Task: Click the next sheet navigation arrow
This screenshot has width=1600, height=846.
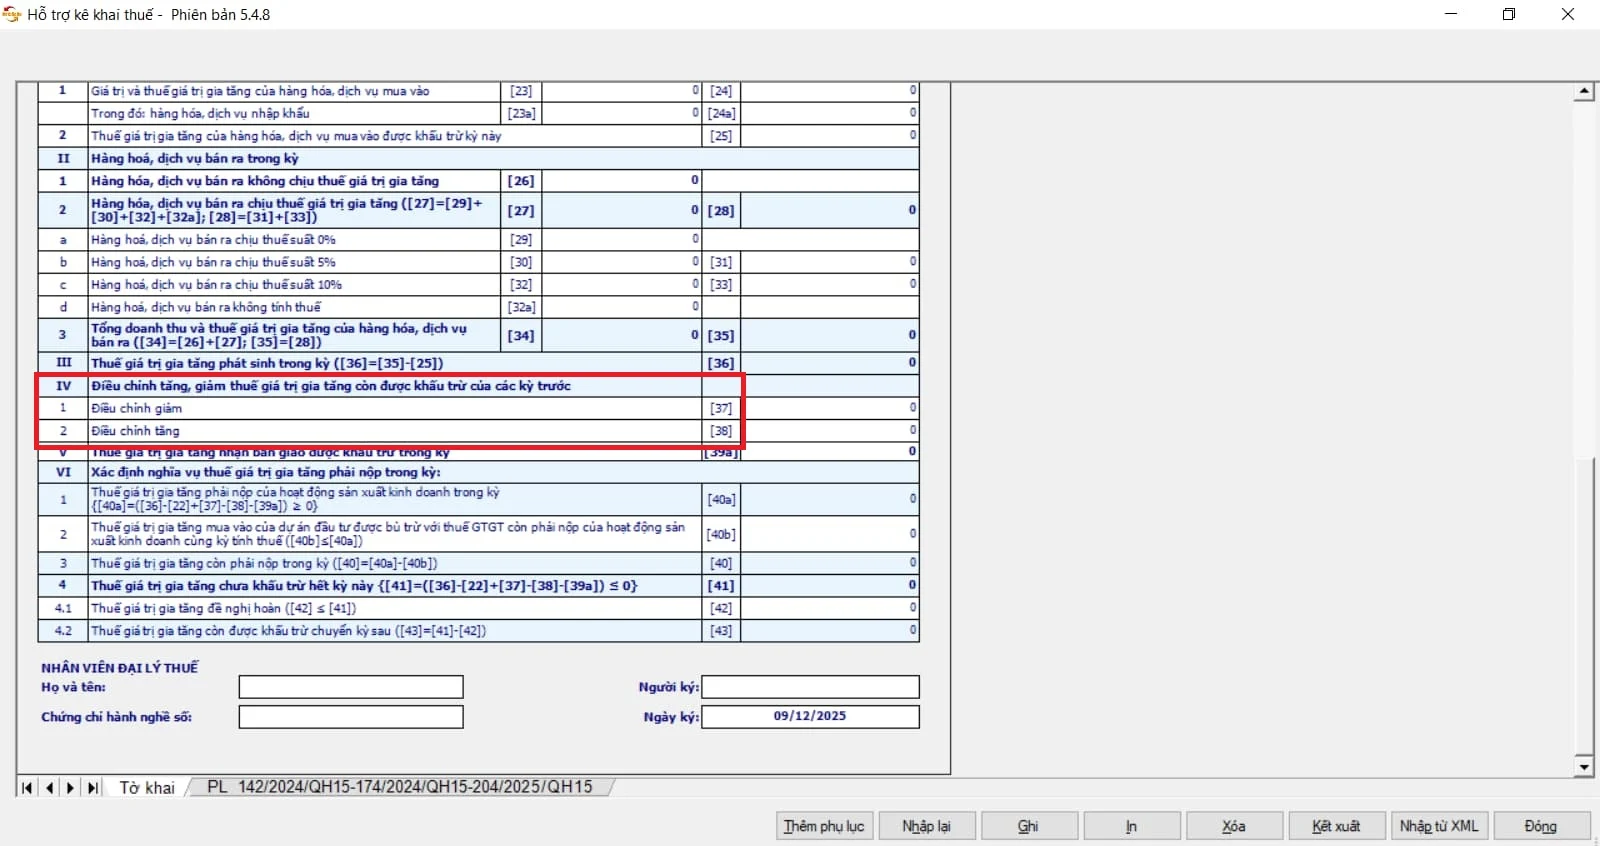Action: point(71,788)
